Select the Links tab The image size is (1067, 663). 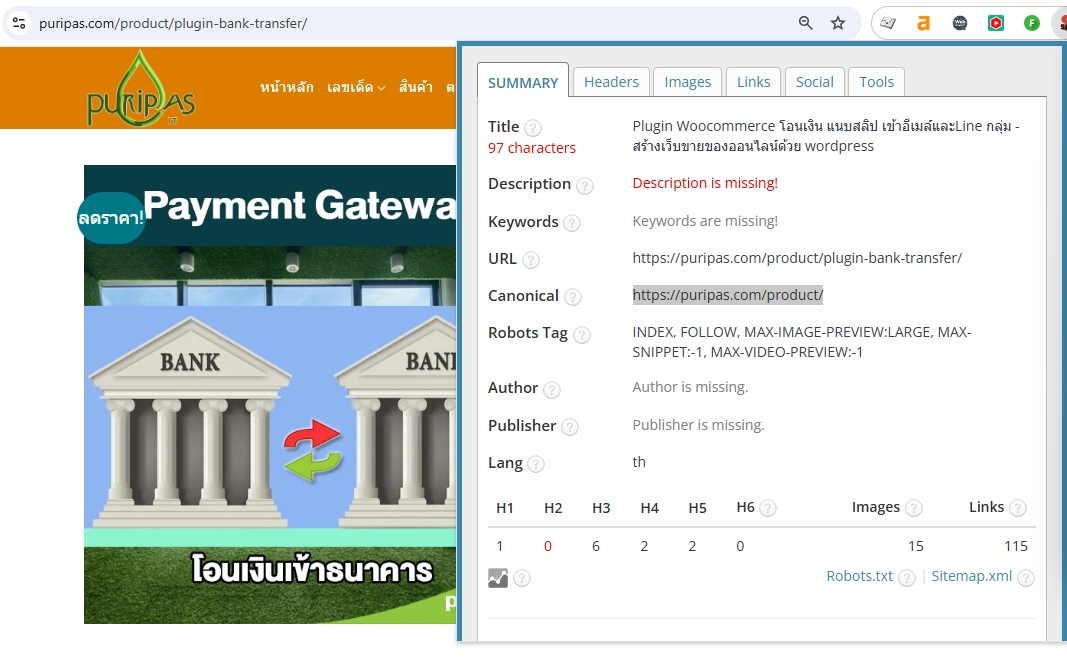(753, 82)
